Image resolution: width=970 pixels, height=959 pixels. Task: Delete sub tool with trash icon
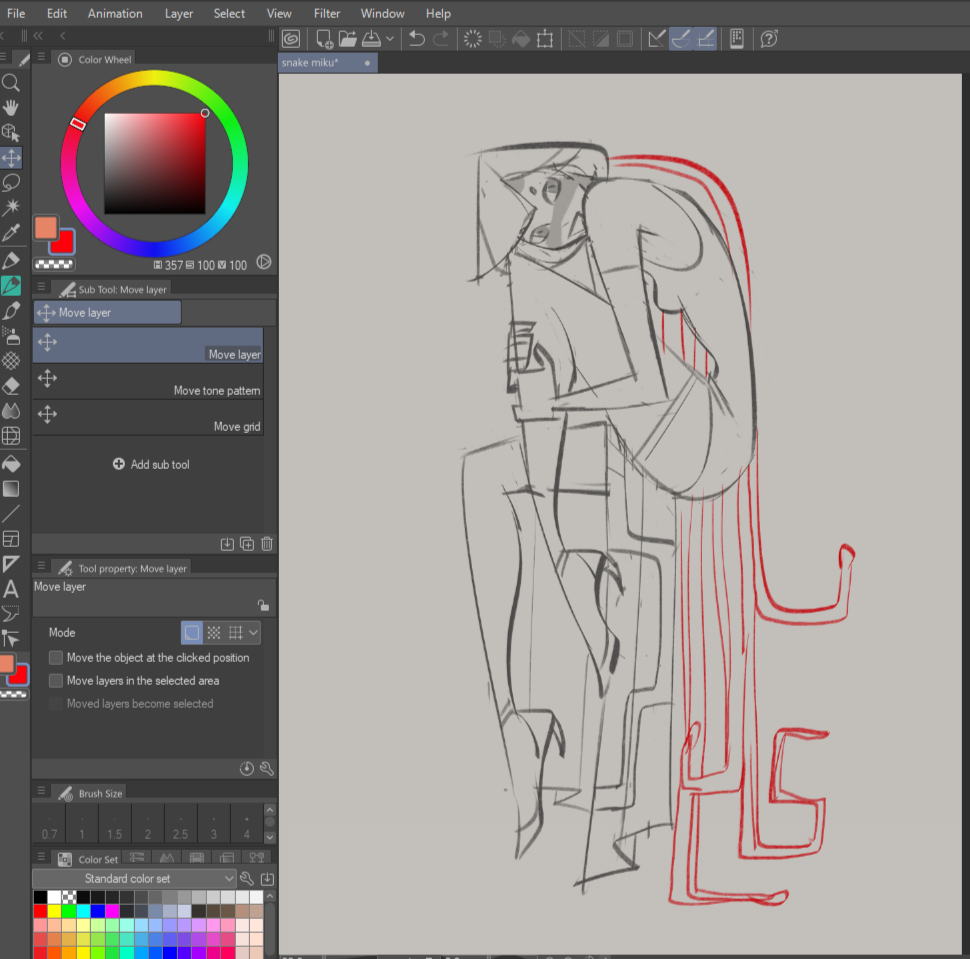[267, 544]
